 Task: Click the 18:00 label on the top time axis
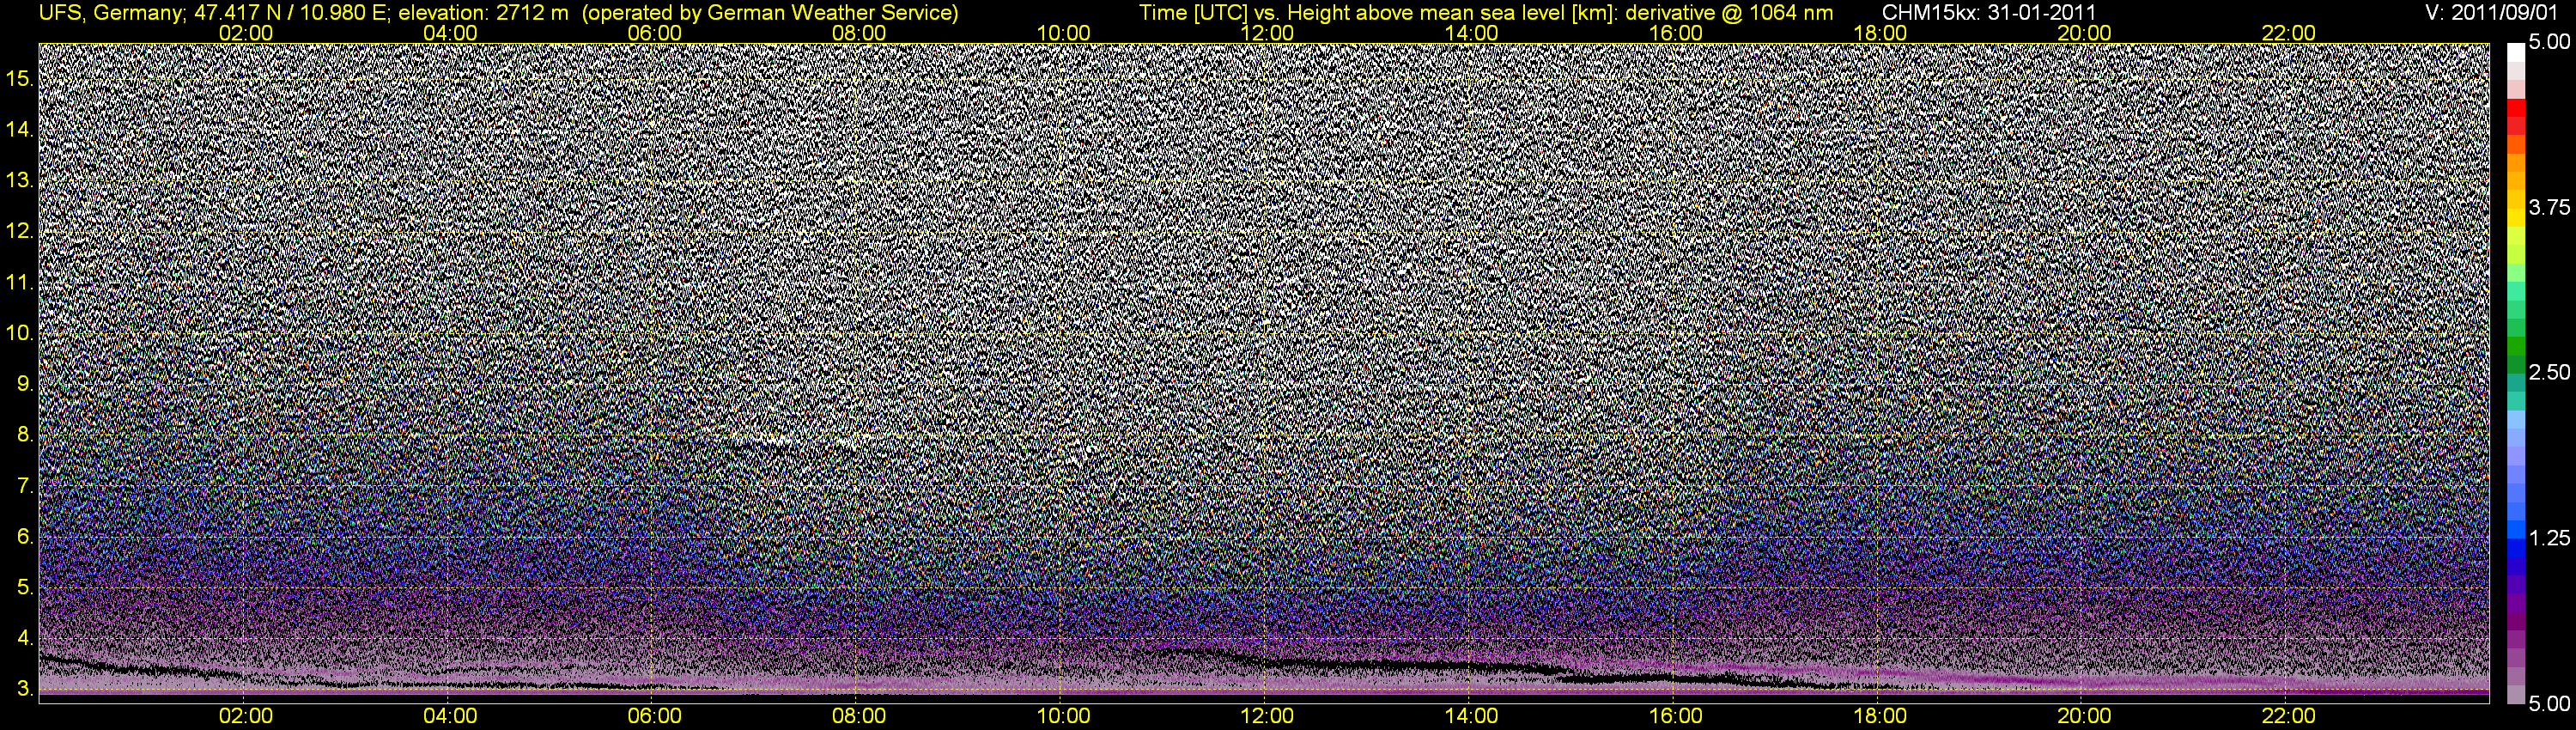[1880, 33]
